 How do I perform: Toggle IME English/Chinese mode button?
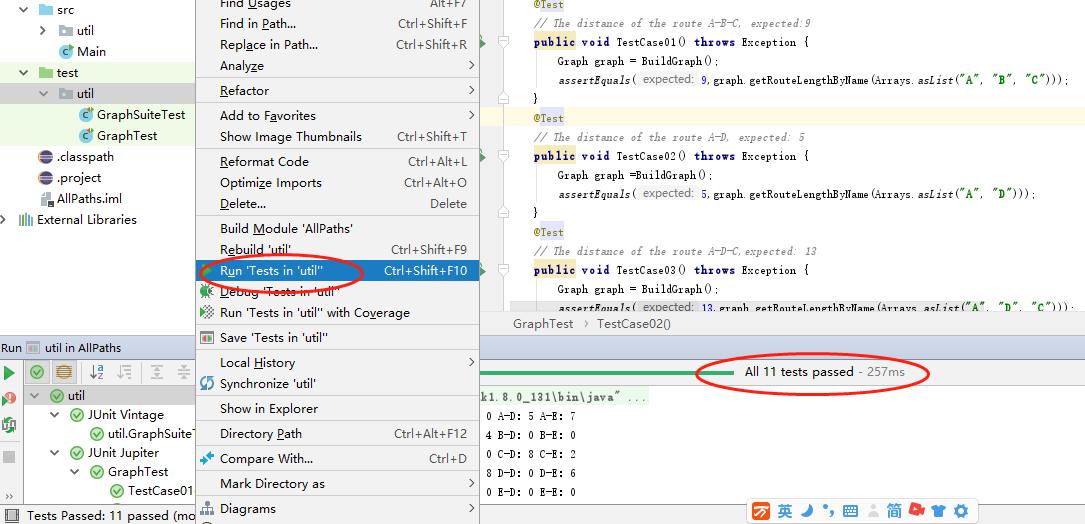coord(785,511)
